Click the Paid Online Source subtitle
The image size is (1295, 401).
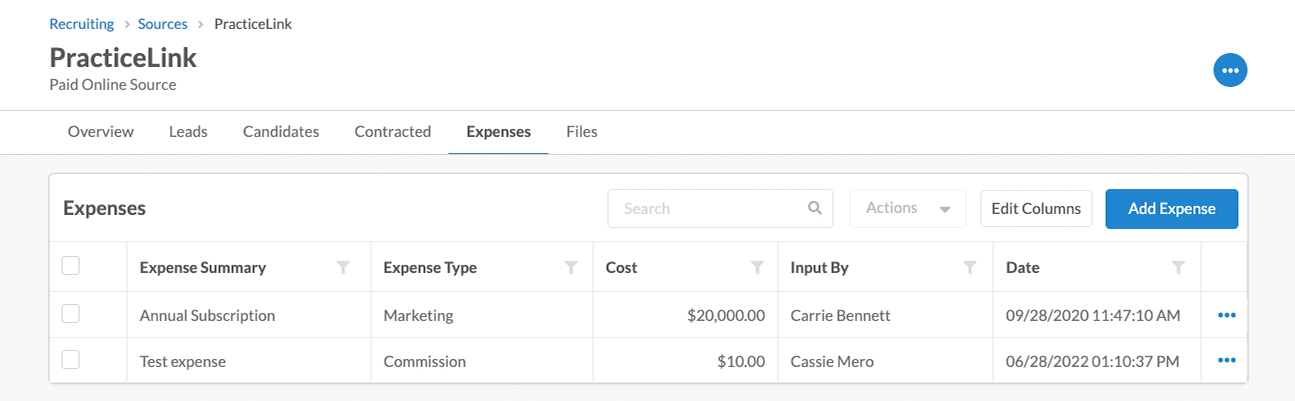113,85
